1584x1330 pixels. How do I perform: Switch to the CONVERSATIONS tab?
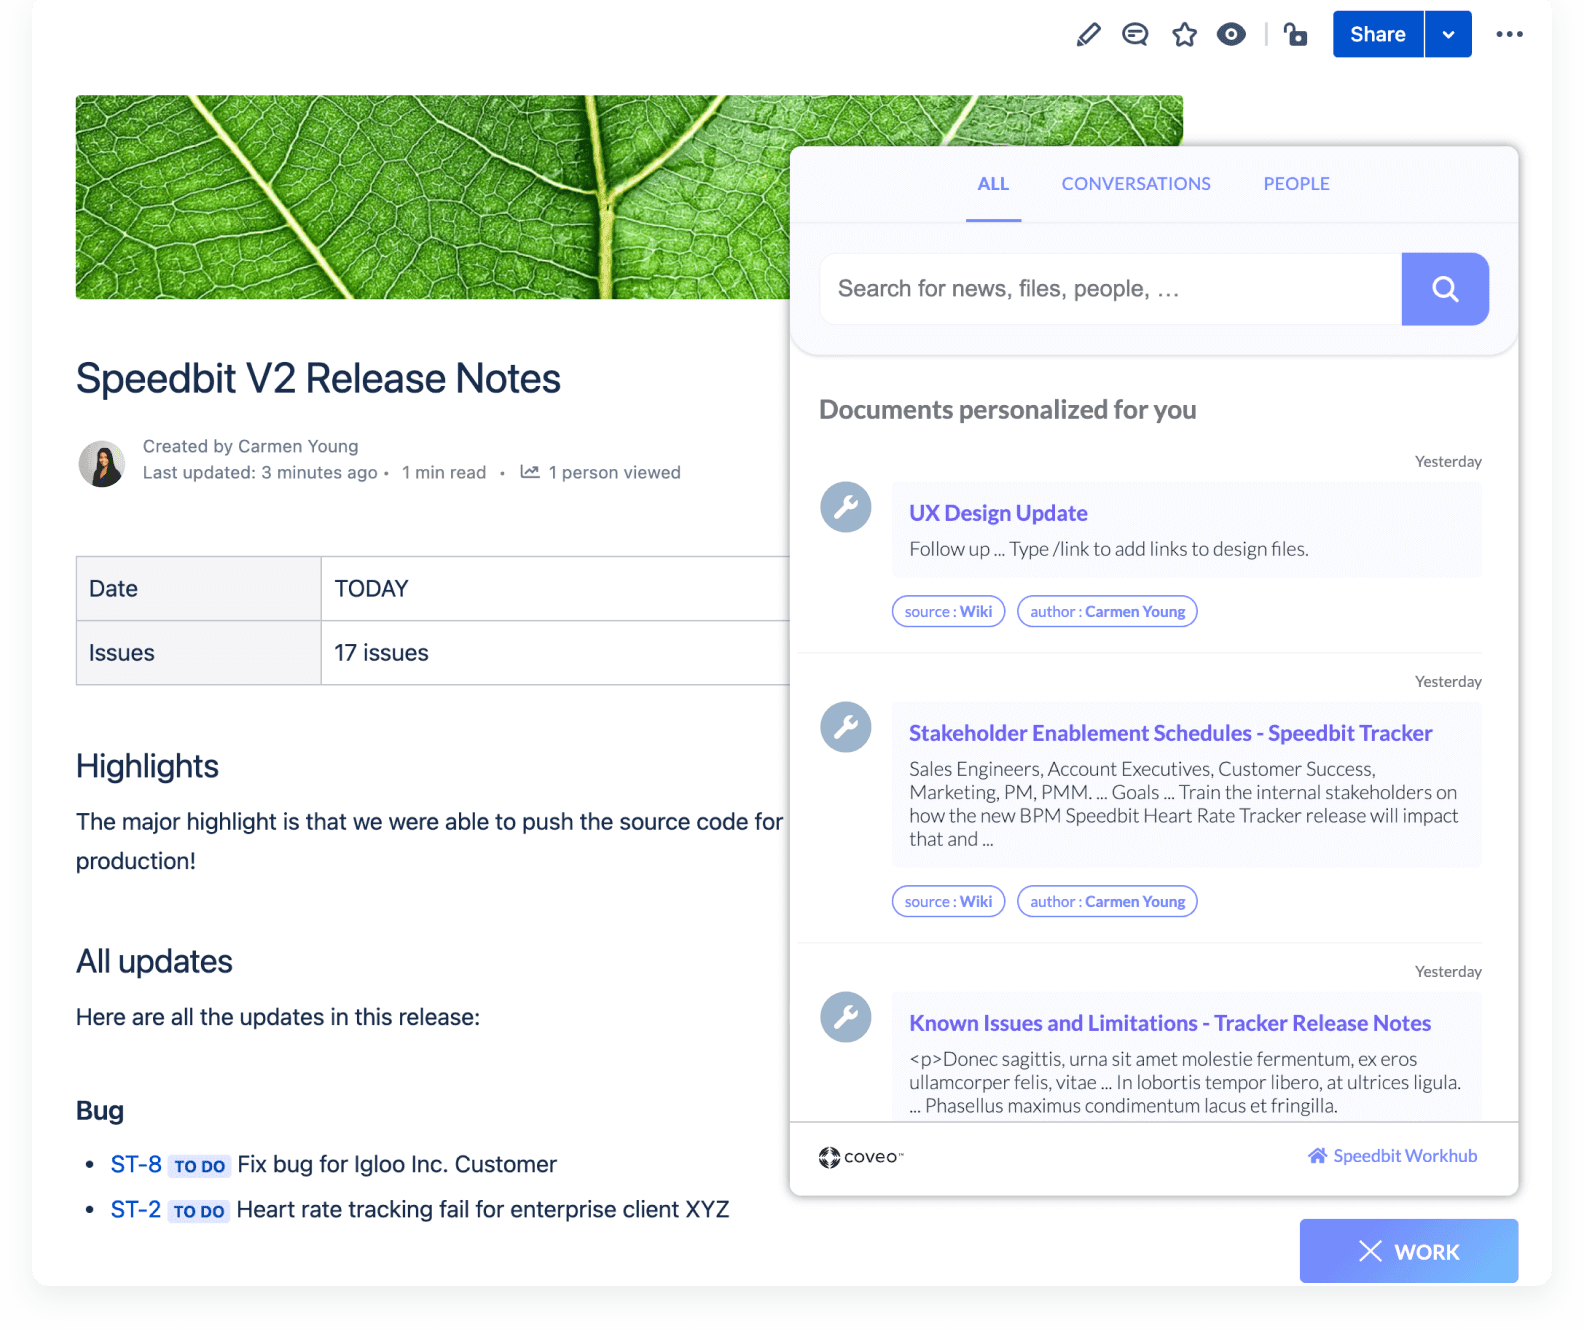coord(1136,184)
